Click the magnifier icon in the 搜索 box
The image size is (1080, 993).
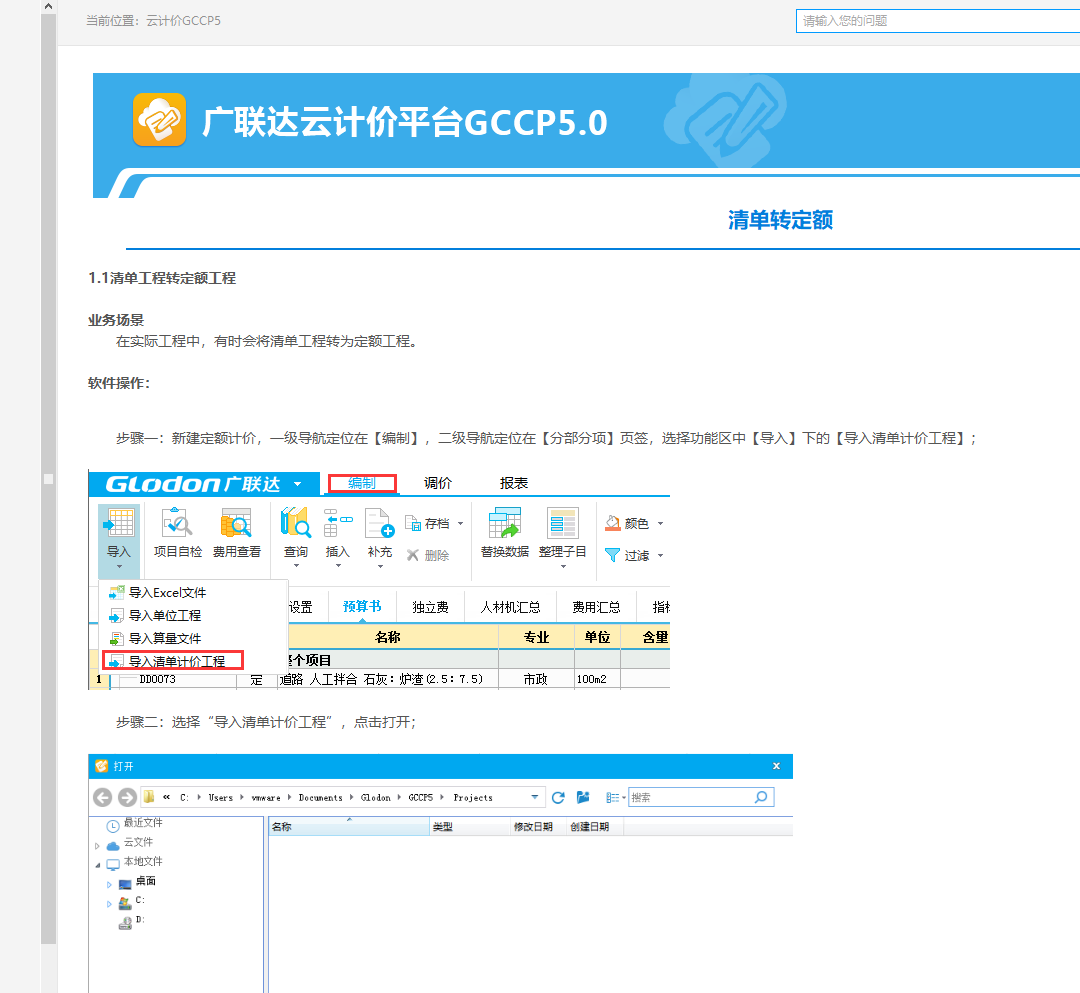point(761,797)
